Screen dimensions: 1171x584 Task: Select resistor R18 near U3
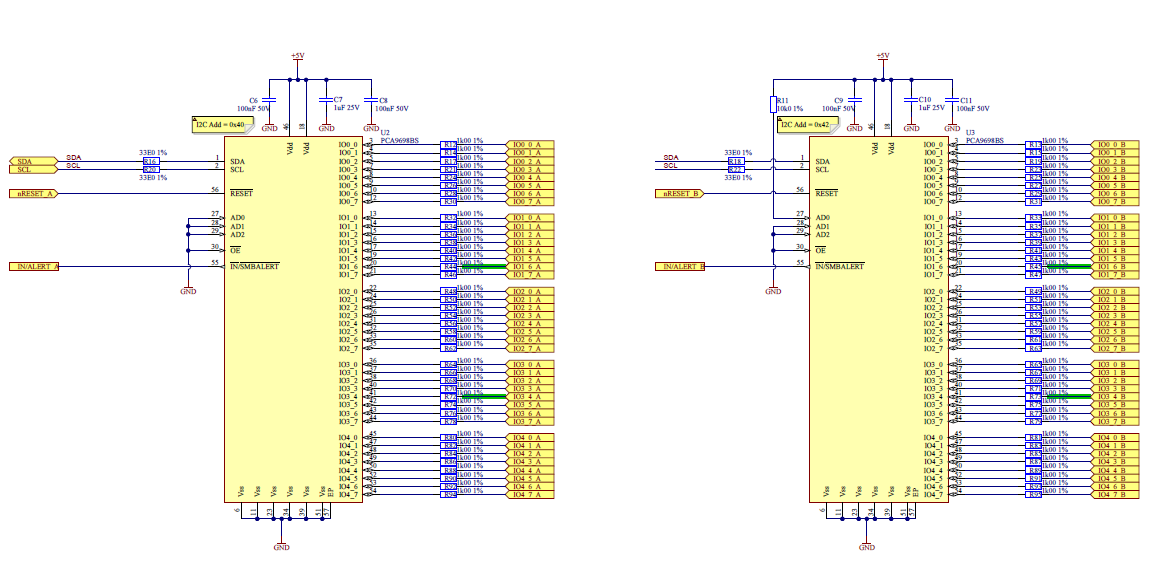(736, 161)
